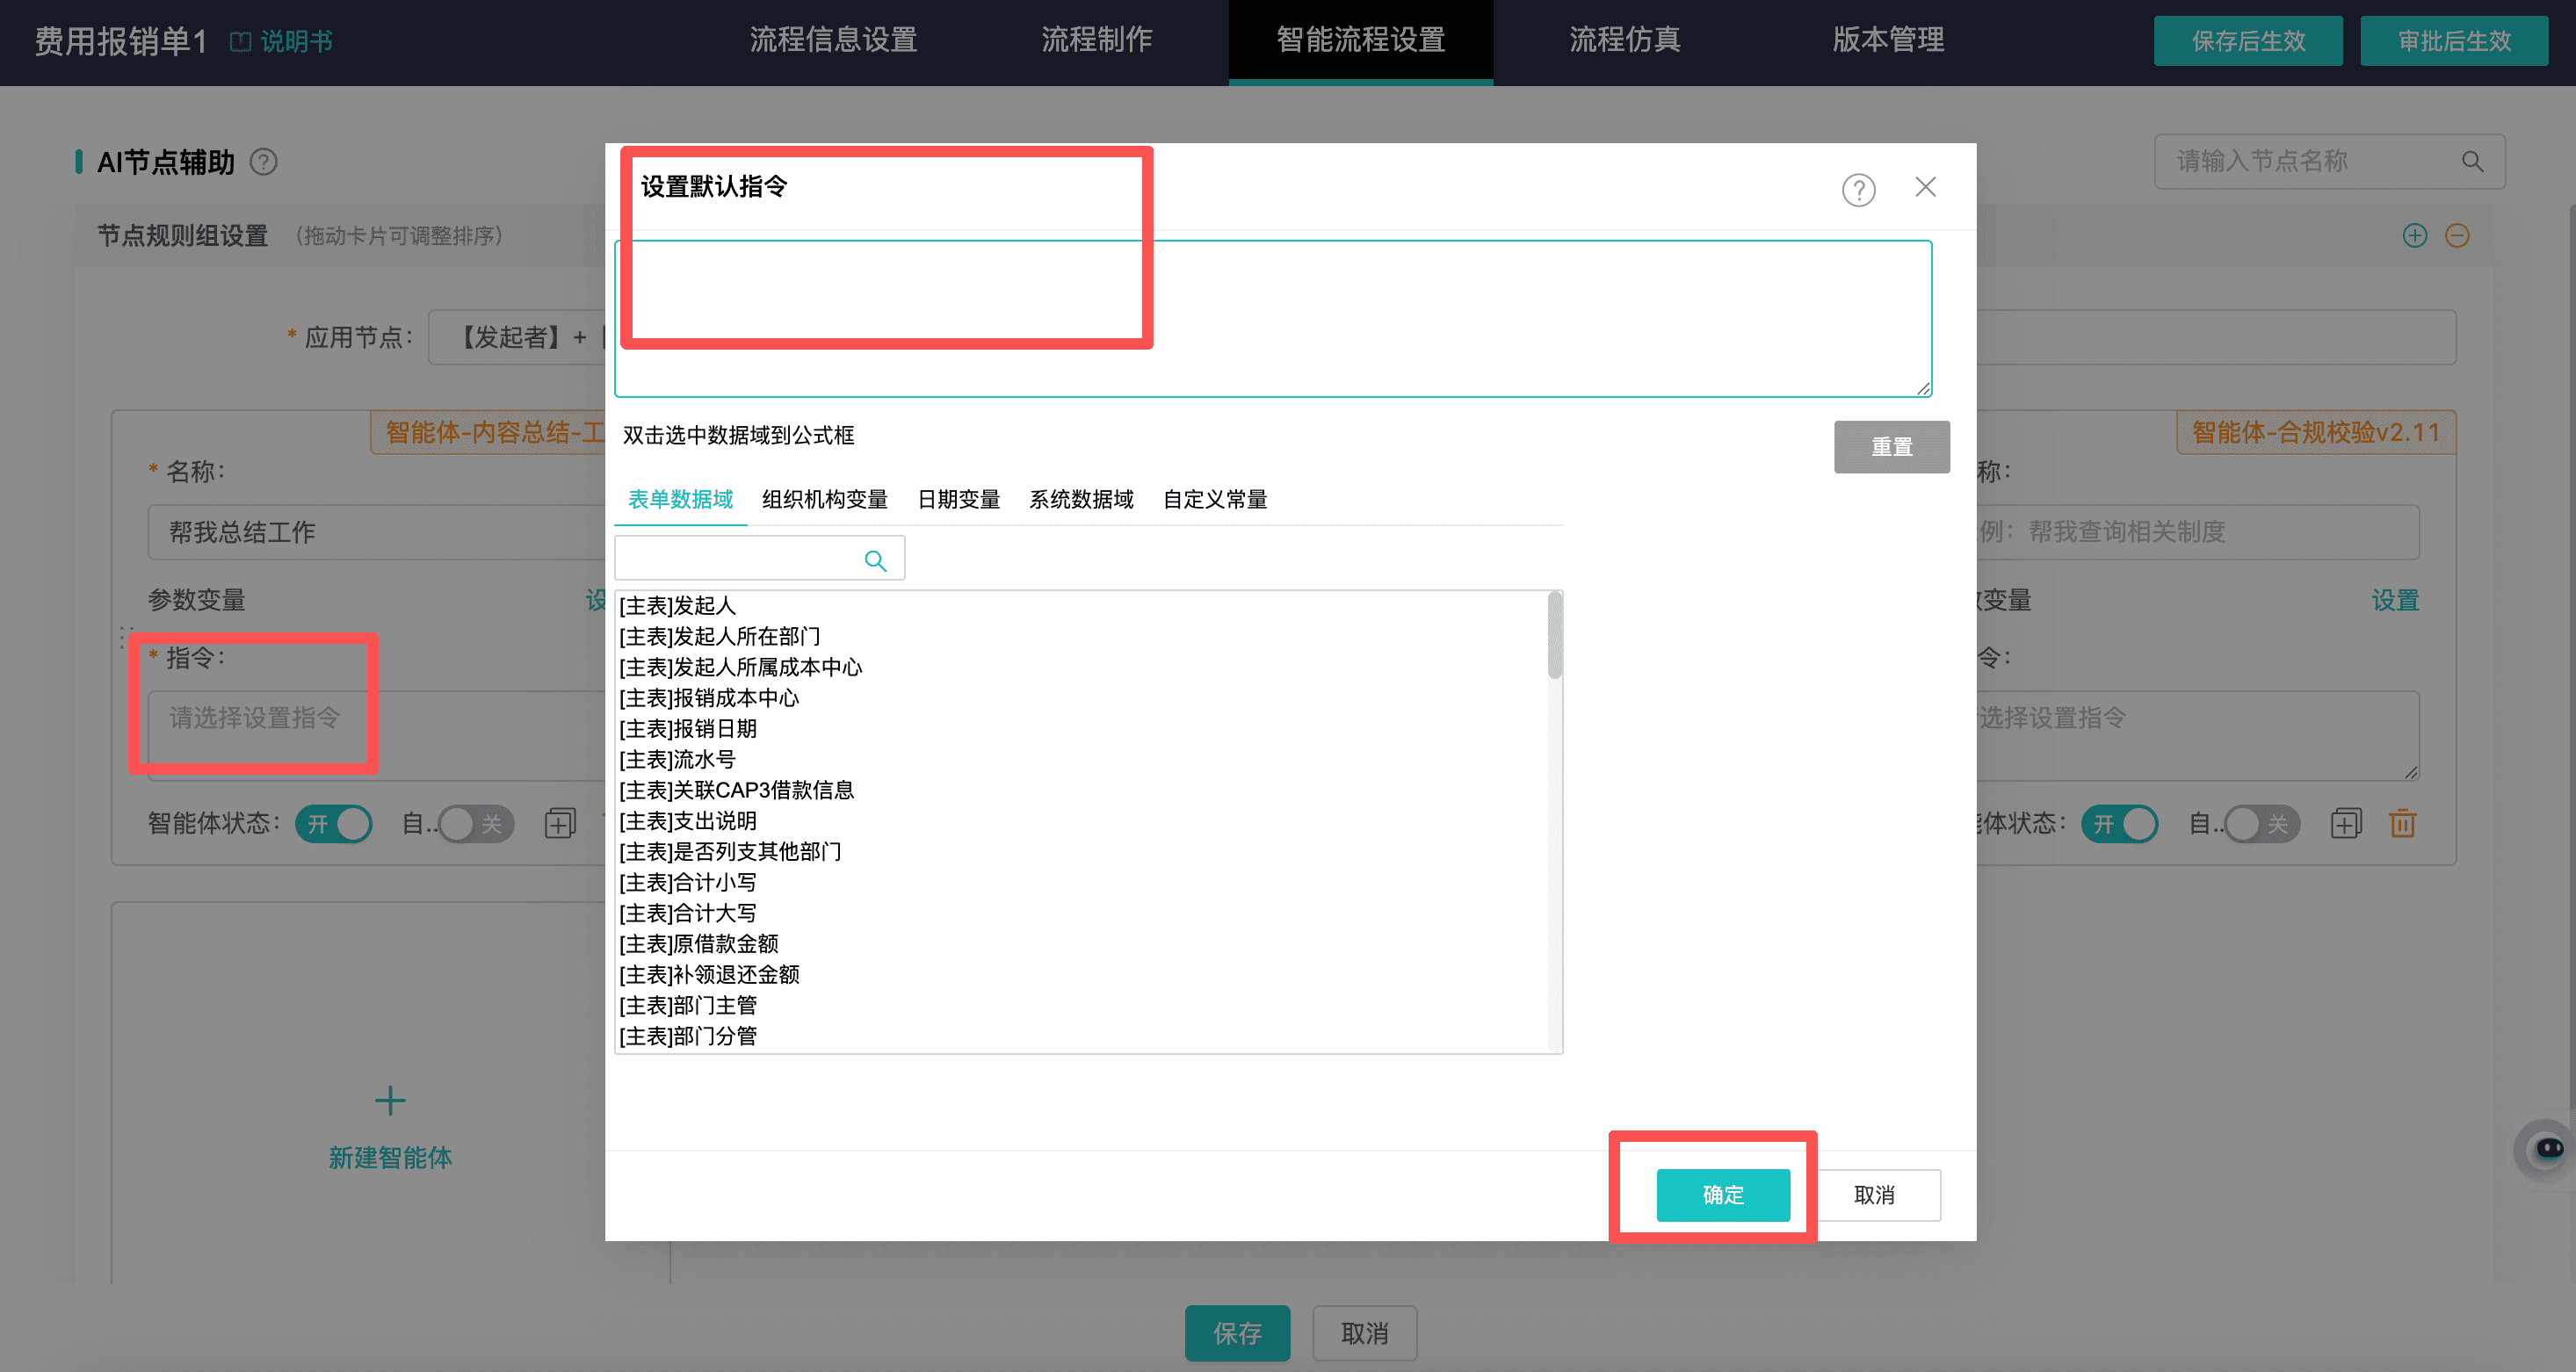Toggle the 自.. switch on the 内容总结 card
The height and width of the screenshot is (1372, 2576).
pyautogui.click(x=476, y=824)
